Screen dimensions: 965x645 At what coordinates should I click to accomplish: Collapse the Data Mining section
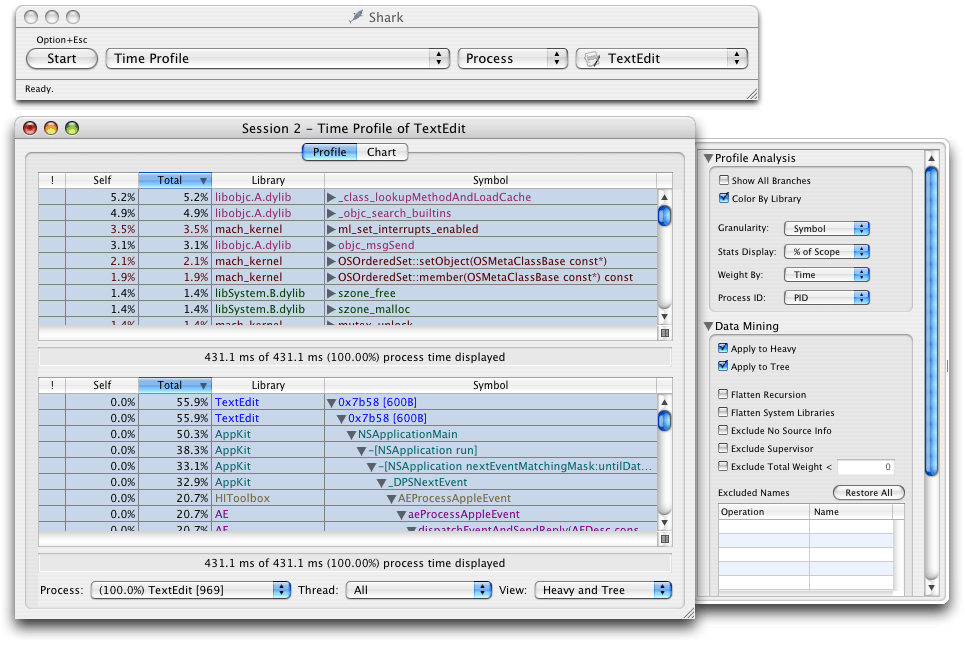(710, 326)
